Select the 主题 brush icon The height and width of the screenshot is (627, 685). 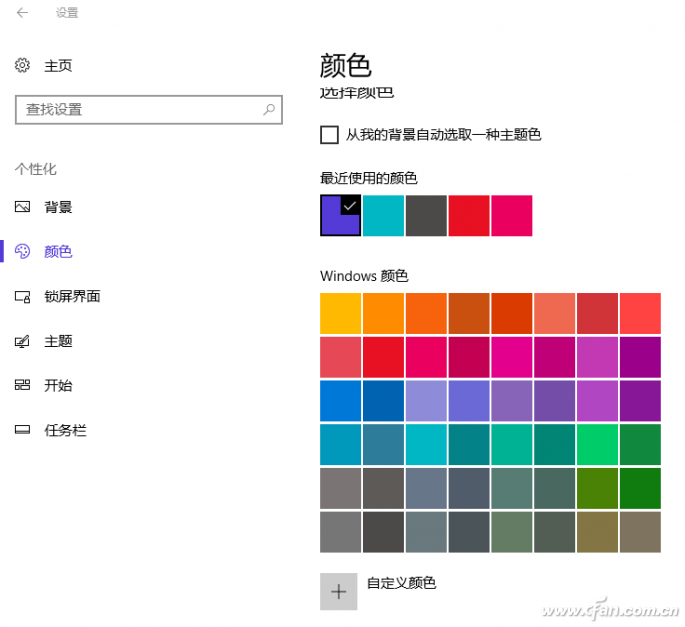tap(23, 341)
